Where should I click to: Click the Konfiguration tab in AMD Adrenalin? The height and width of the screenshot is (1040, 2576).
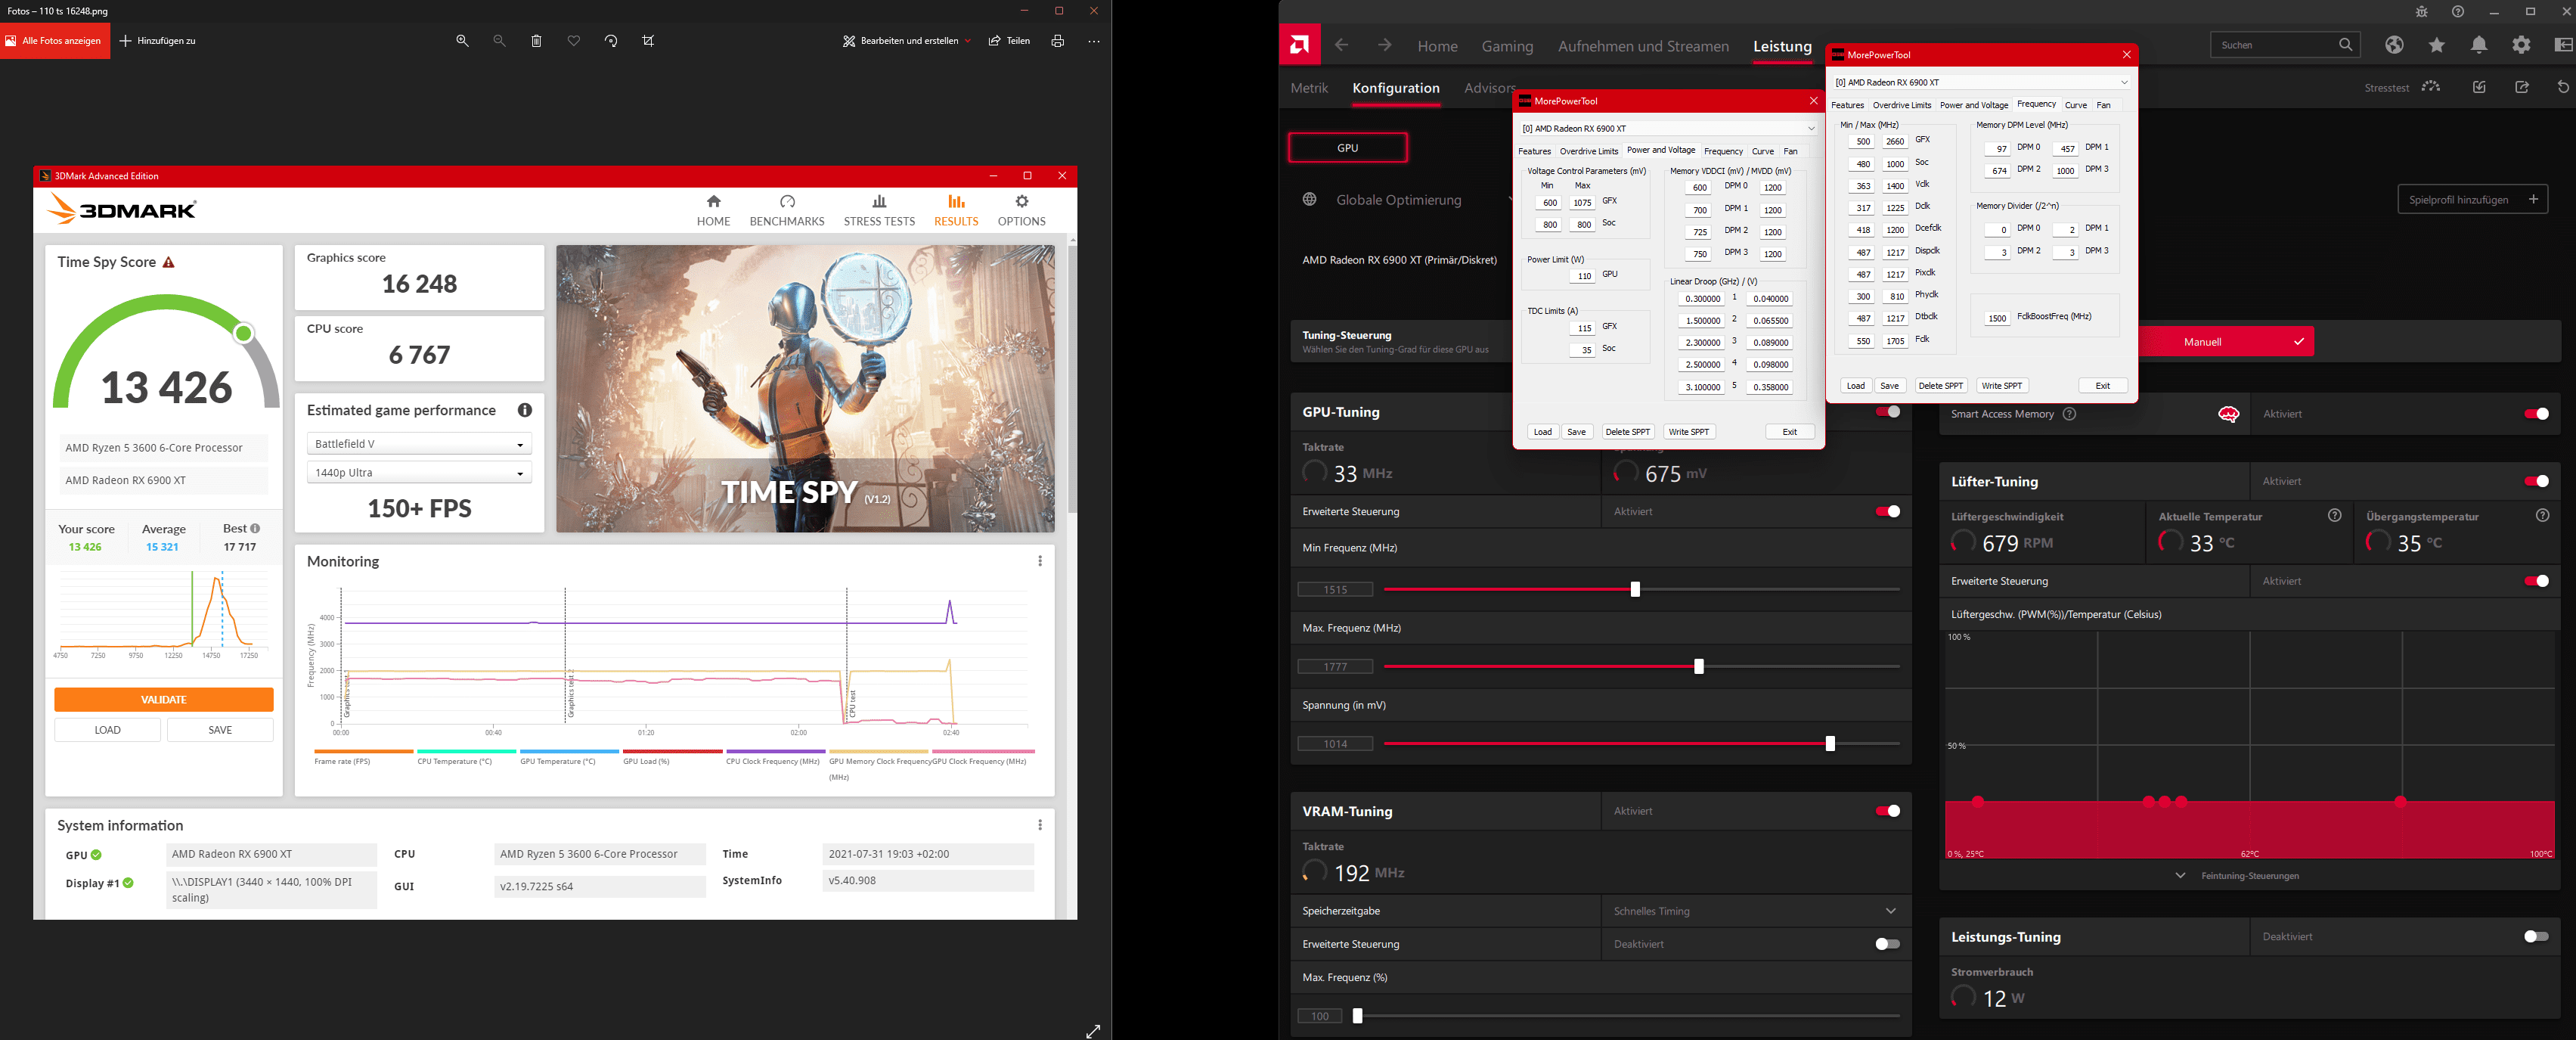click(x=1395, y=88)
